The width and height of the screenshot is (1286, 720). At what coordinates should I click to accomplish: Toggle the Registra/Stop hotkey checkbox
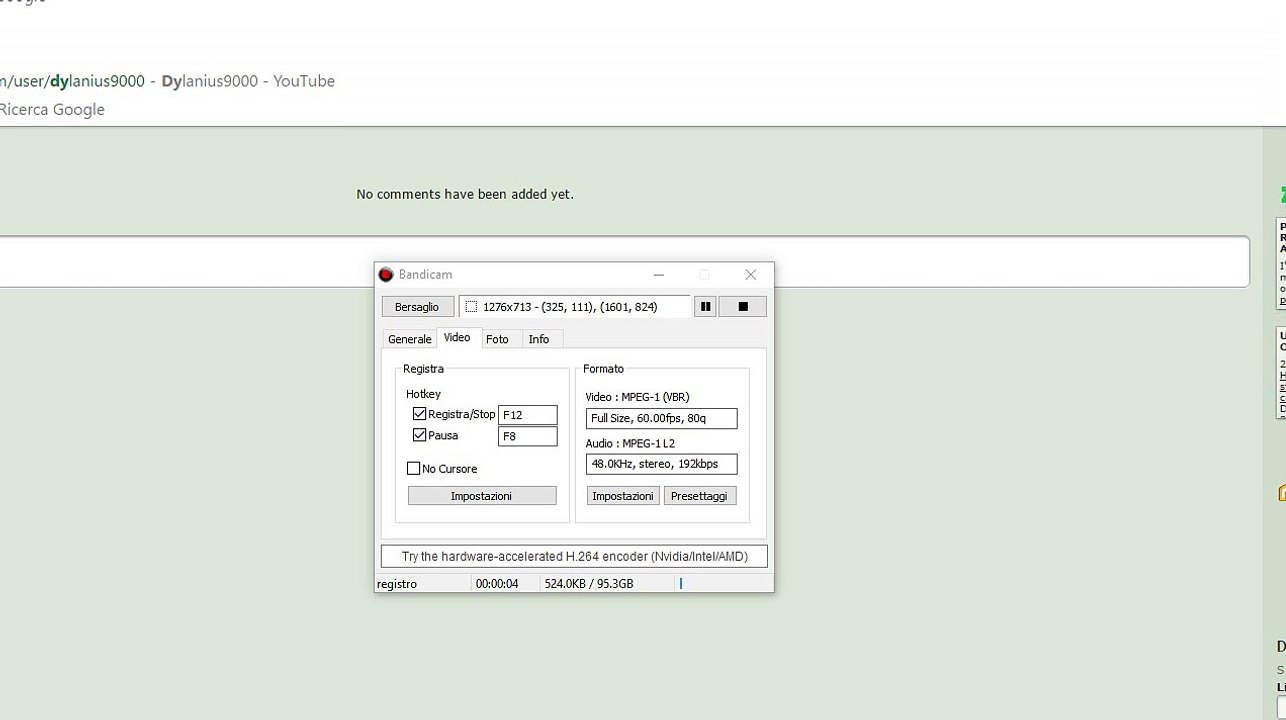[419, 414]
